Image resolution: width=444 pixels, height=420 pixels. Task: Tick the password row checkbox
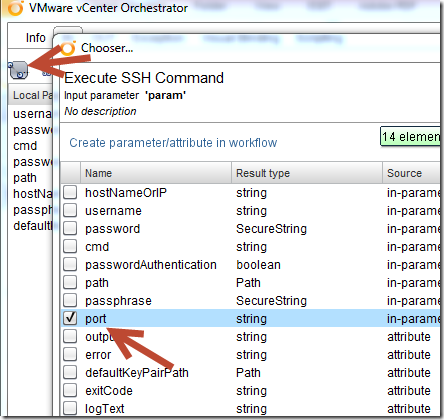[70, 229]
